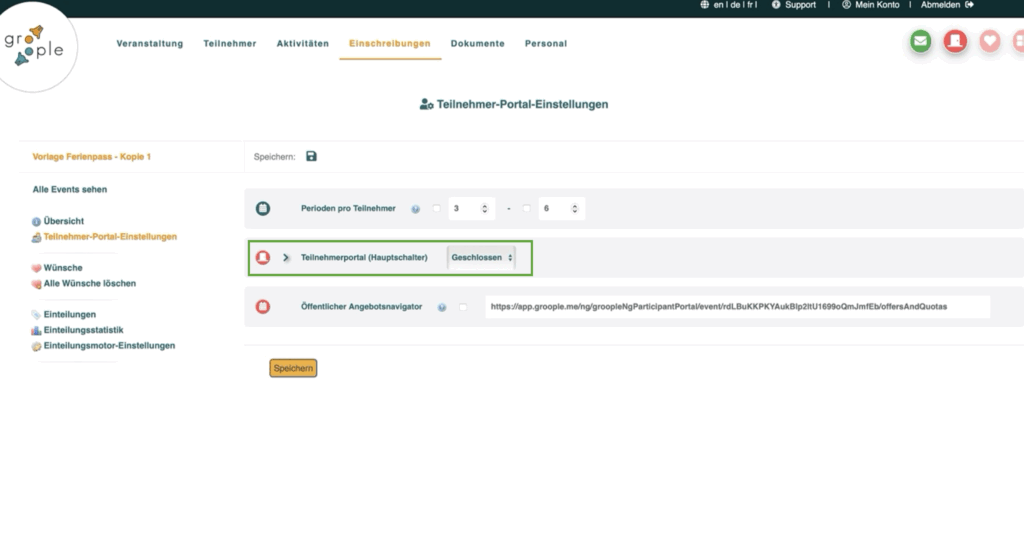This screenshot has height=547, width=1024.
Task: Expand the Teilnehmerportal (Hauptschalter) row chevron
Action: [x=286, y=257]
